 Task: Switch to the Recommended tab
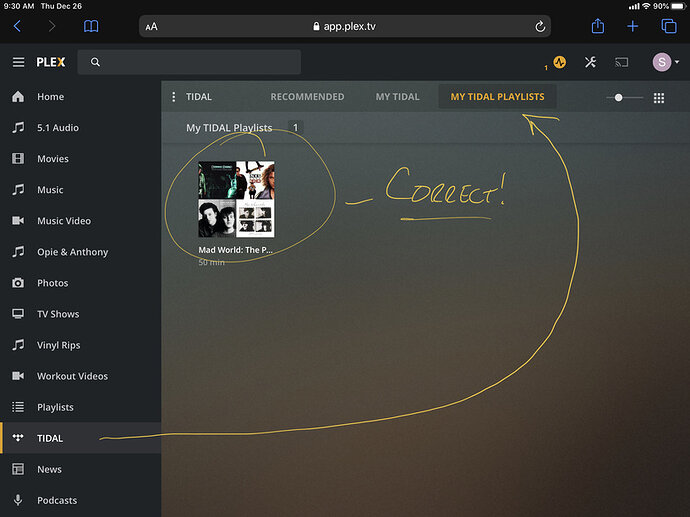307,97
